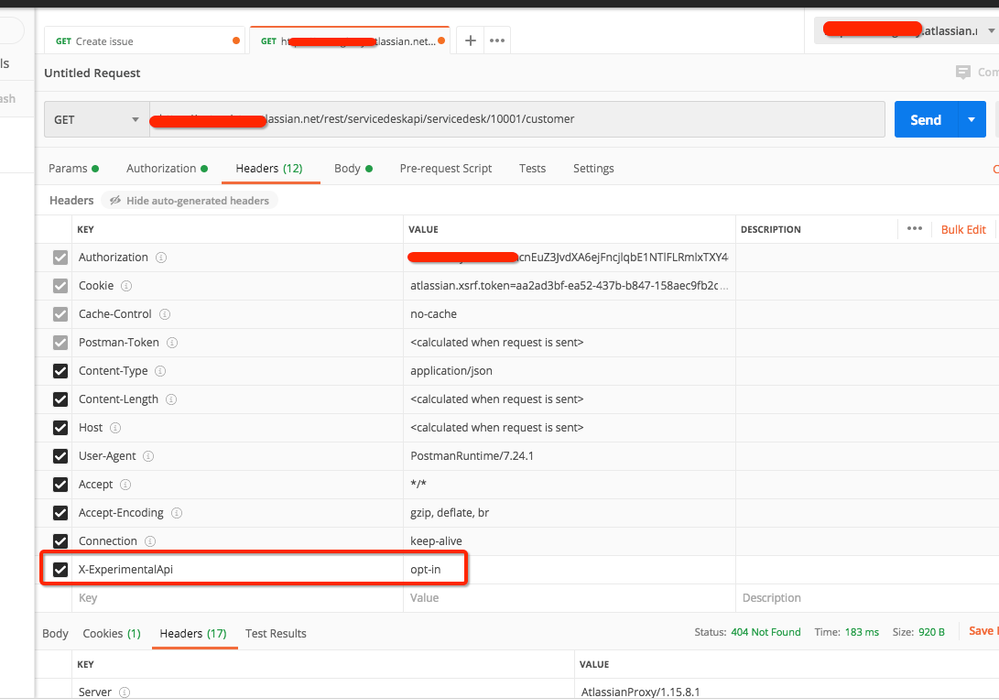
Task: Click info icon next to Accept-Encoding header
Action: coord(176,513)
